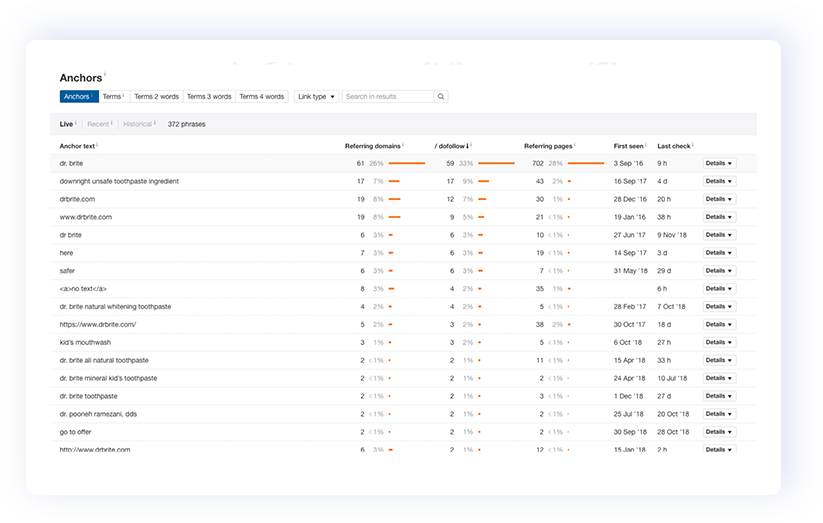
Task: Select the Recent index filter
Action: [x=98, y=124]
